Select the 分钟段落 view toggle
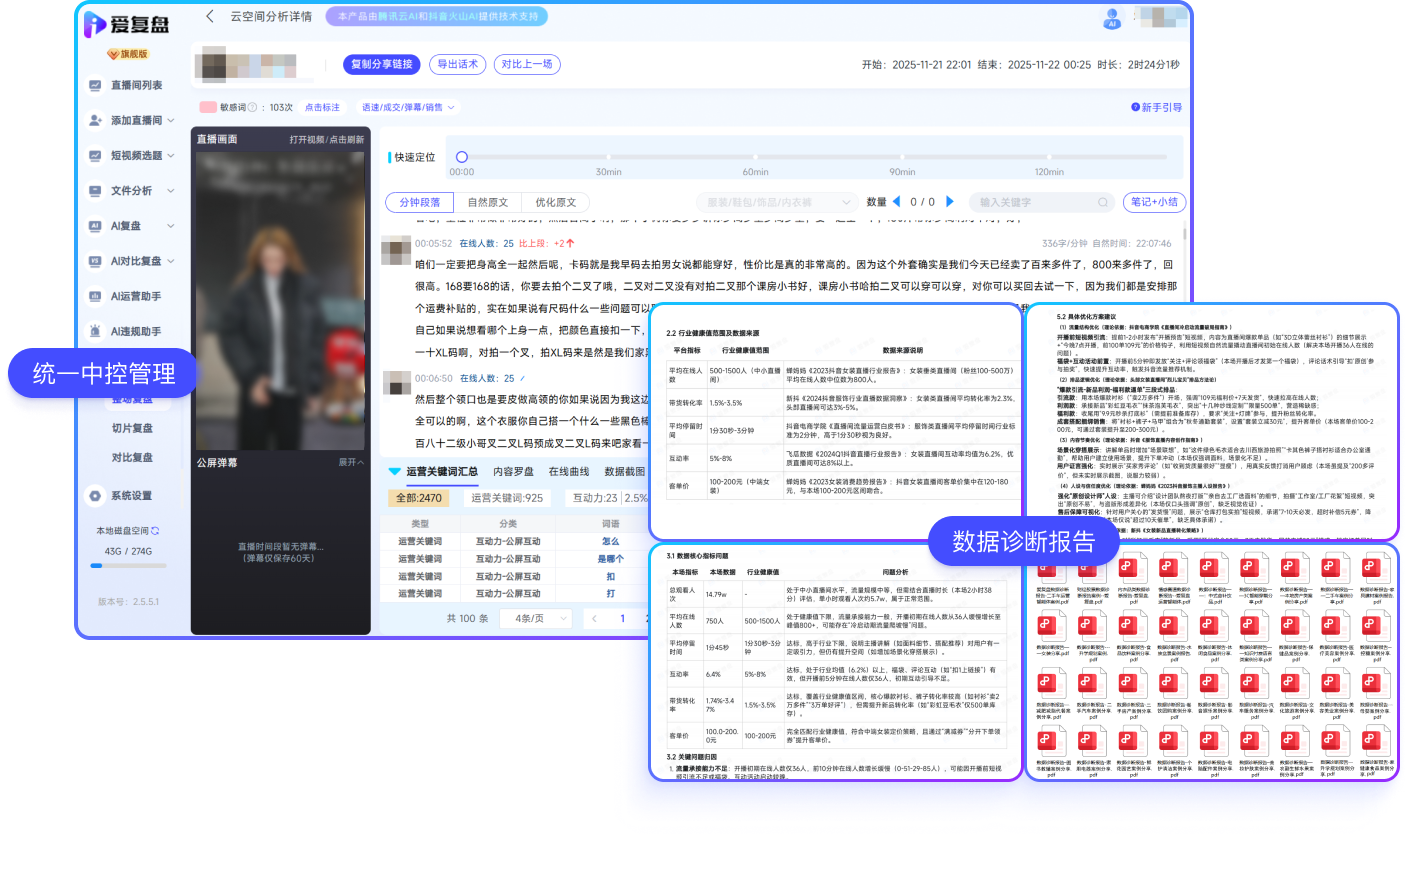 (419, 202)
